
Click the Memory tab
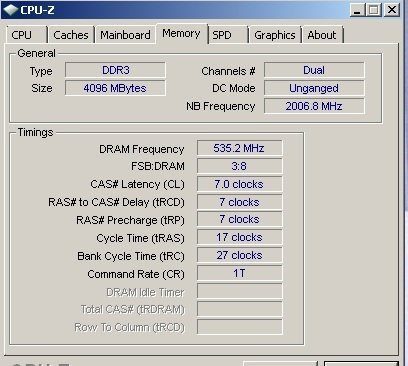click(182, 33)
